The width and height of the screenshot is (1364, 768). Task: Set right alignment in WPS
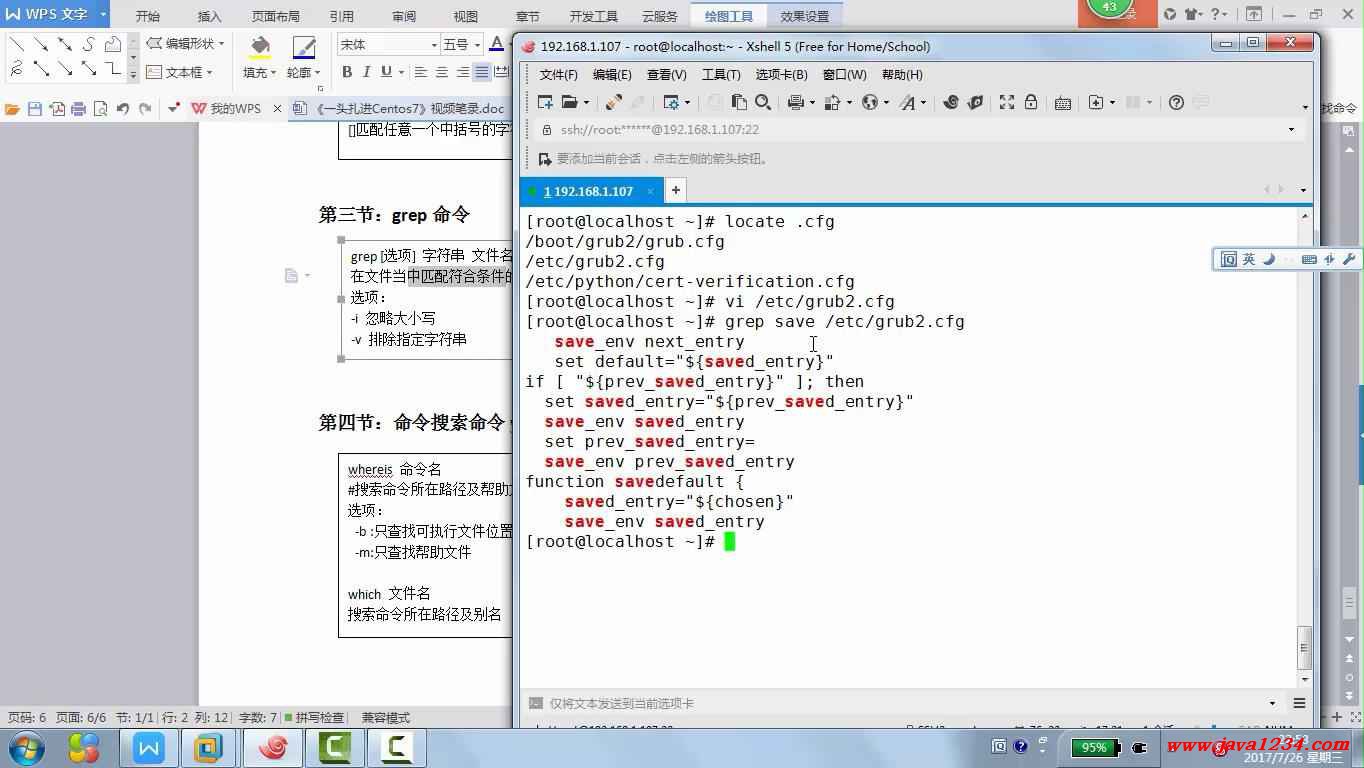[x=462, y=72]
